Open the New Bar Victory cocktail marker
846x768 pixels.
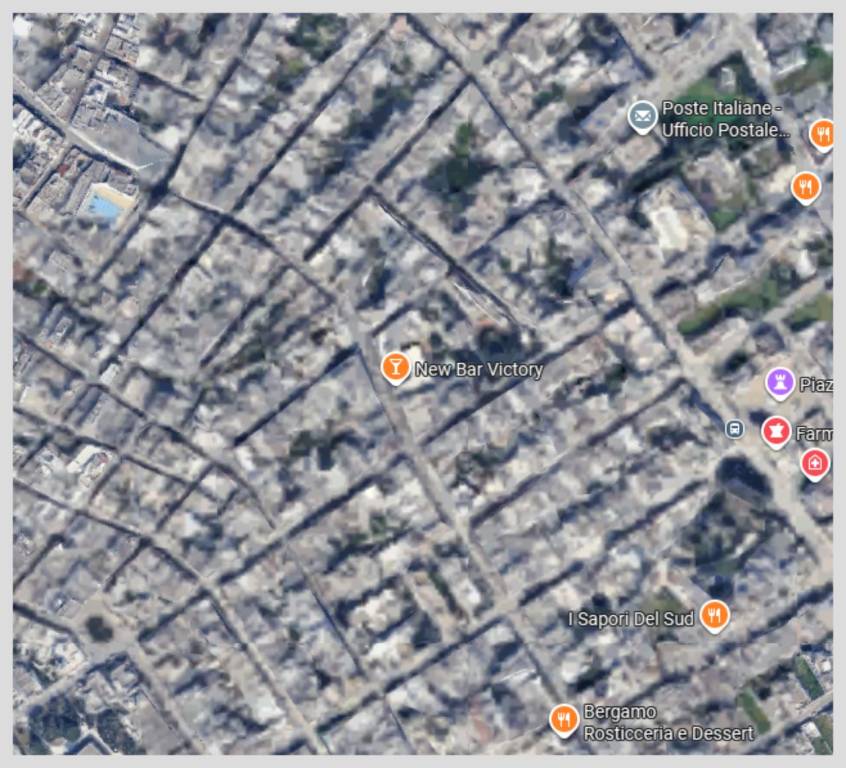(395, 367)
